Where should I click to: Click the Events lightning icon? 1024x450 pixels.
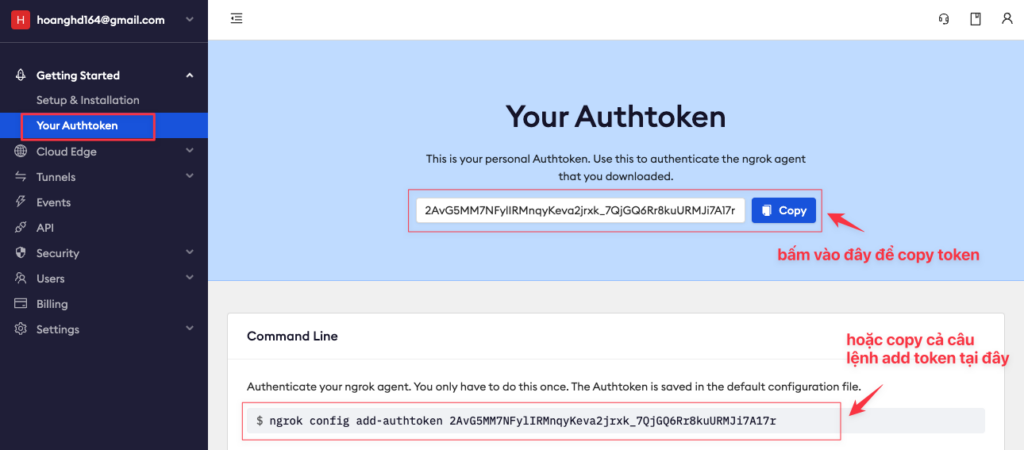(20, 202)
